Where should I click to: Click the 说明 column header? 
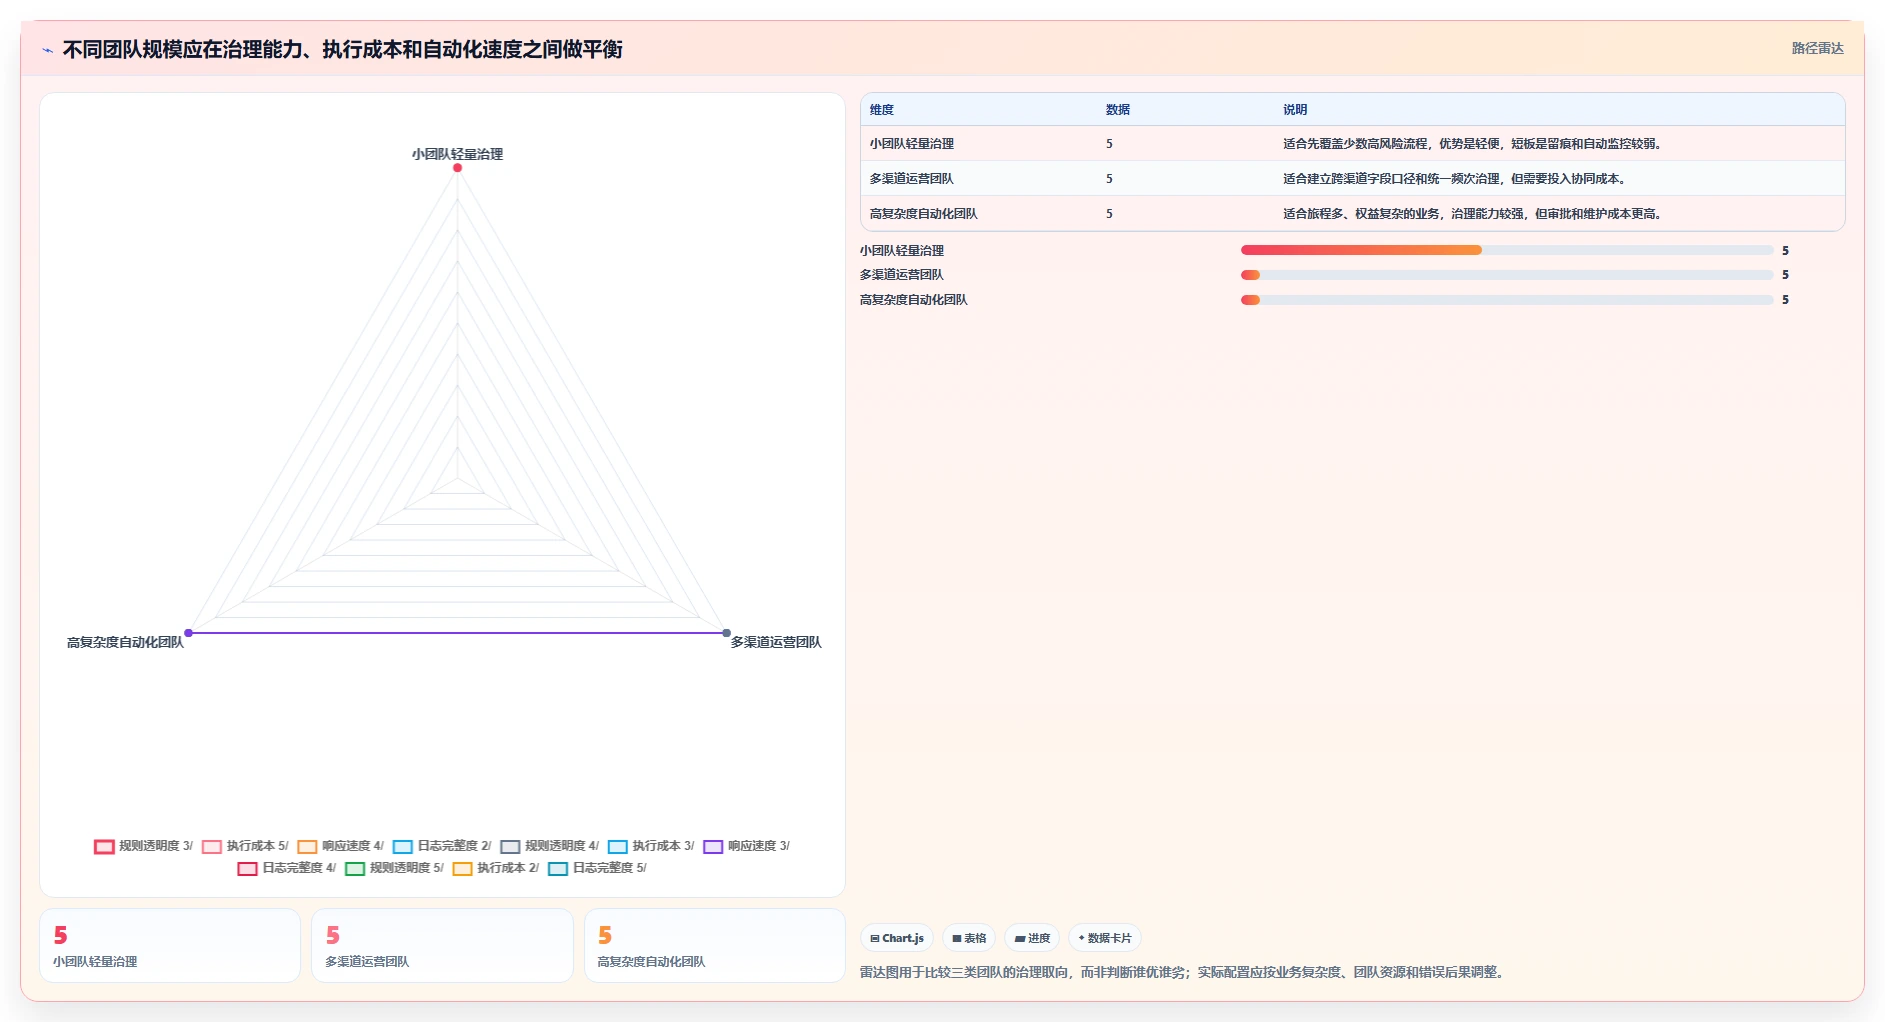(x=1295, y=110)
